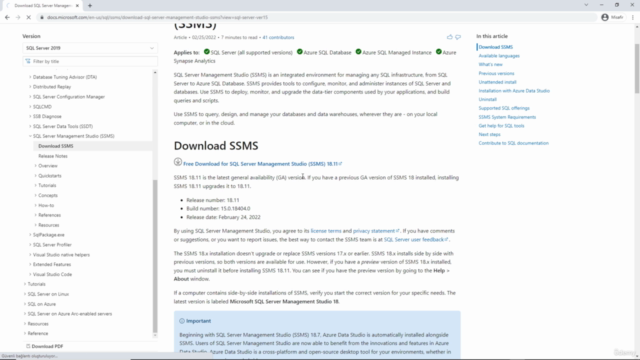Expand the Quickstarts node
640x360 pixels.
[36, 176]
